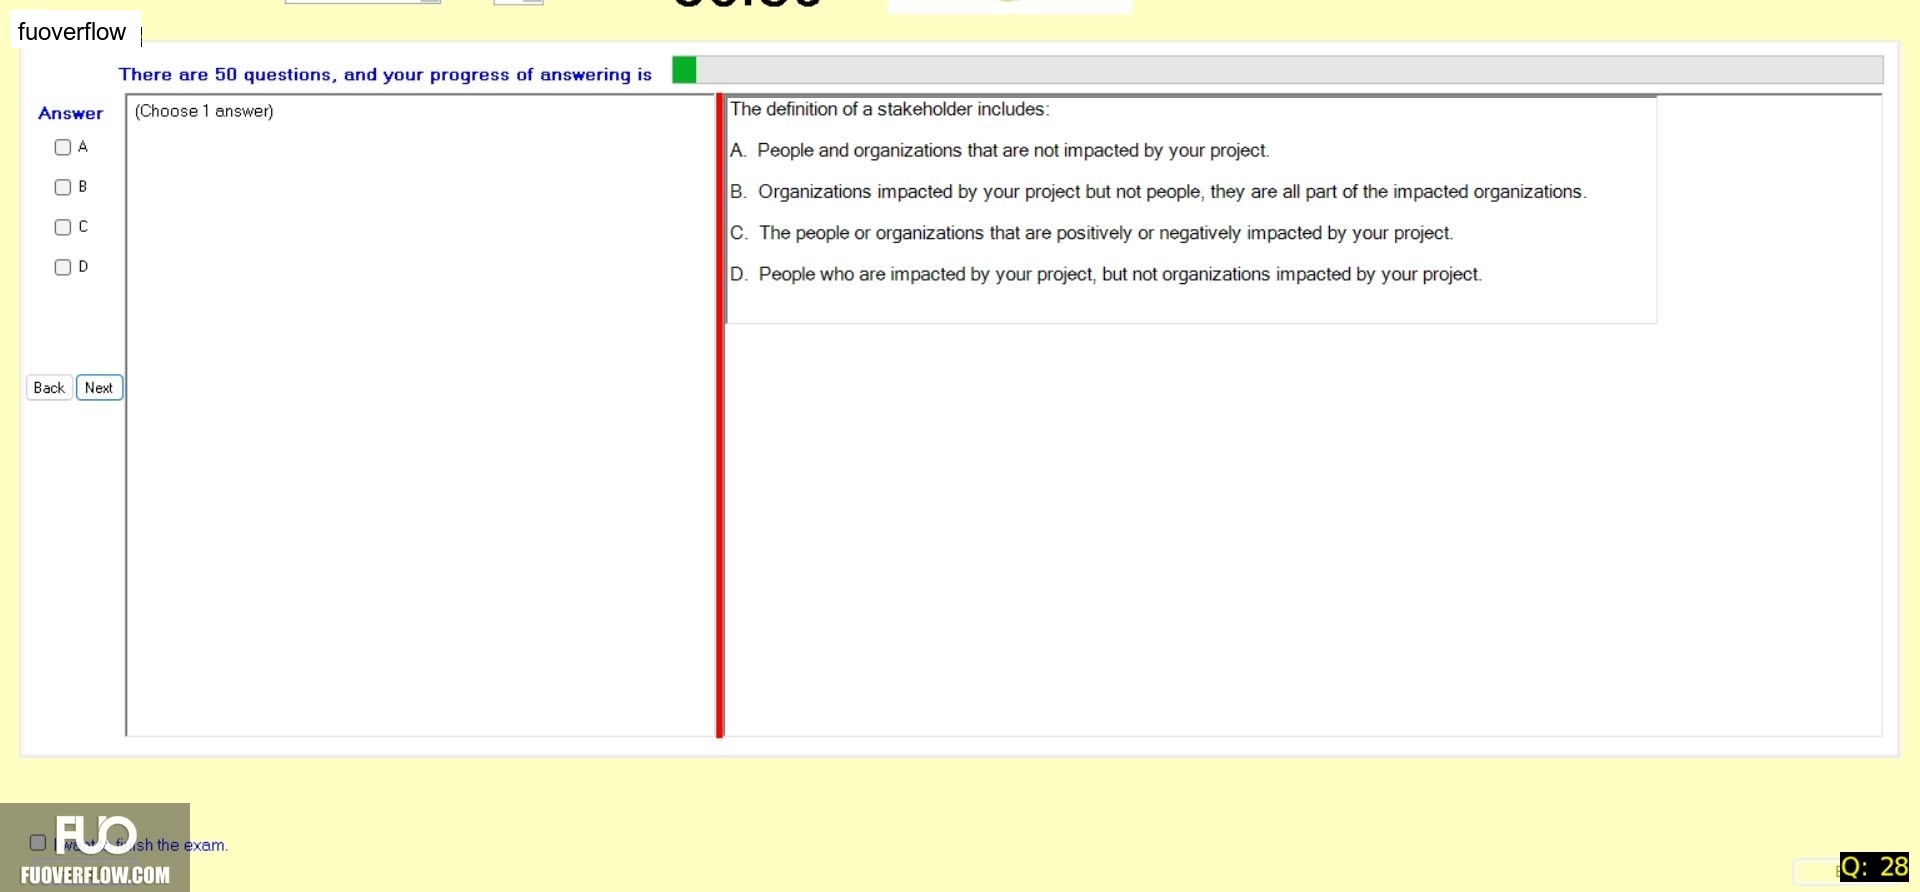This screenshot has width=1920, height=892.
Task: Check answer option B checkbox
Action: 63,187
